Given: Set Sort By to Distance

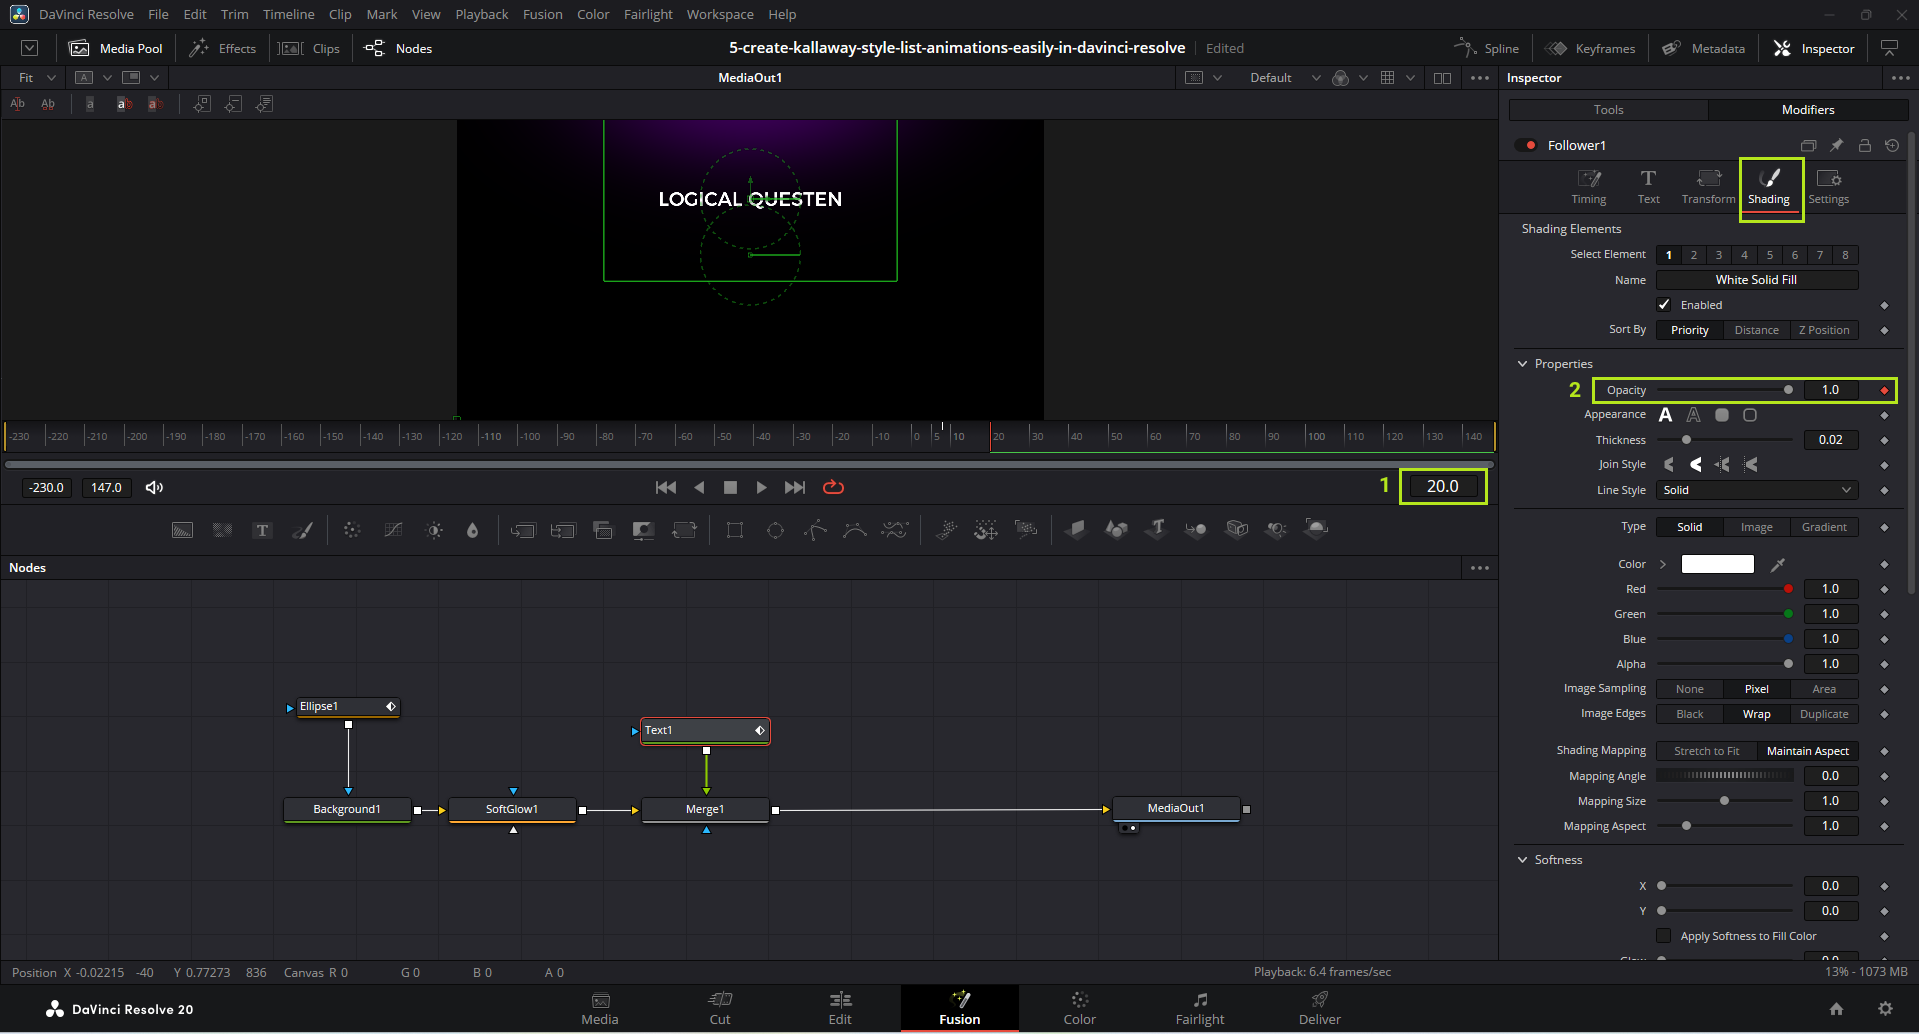Looking at the screenshot, I should [x=1756, y=330].
